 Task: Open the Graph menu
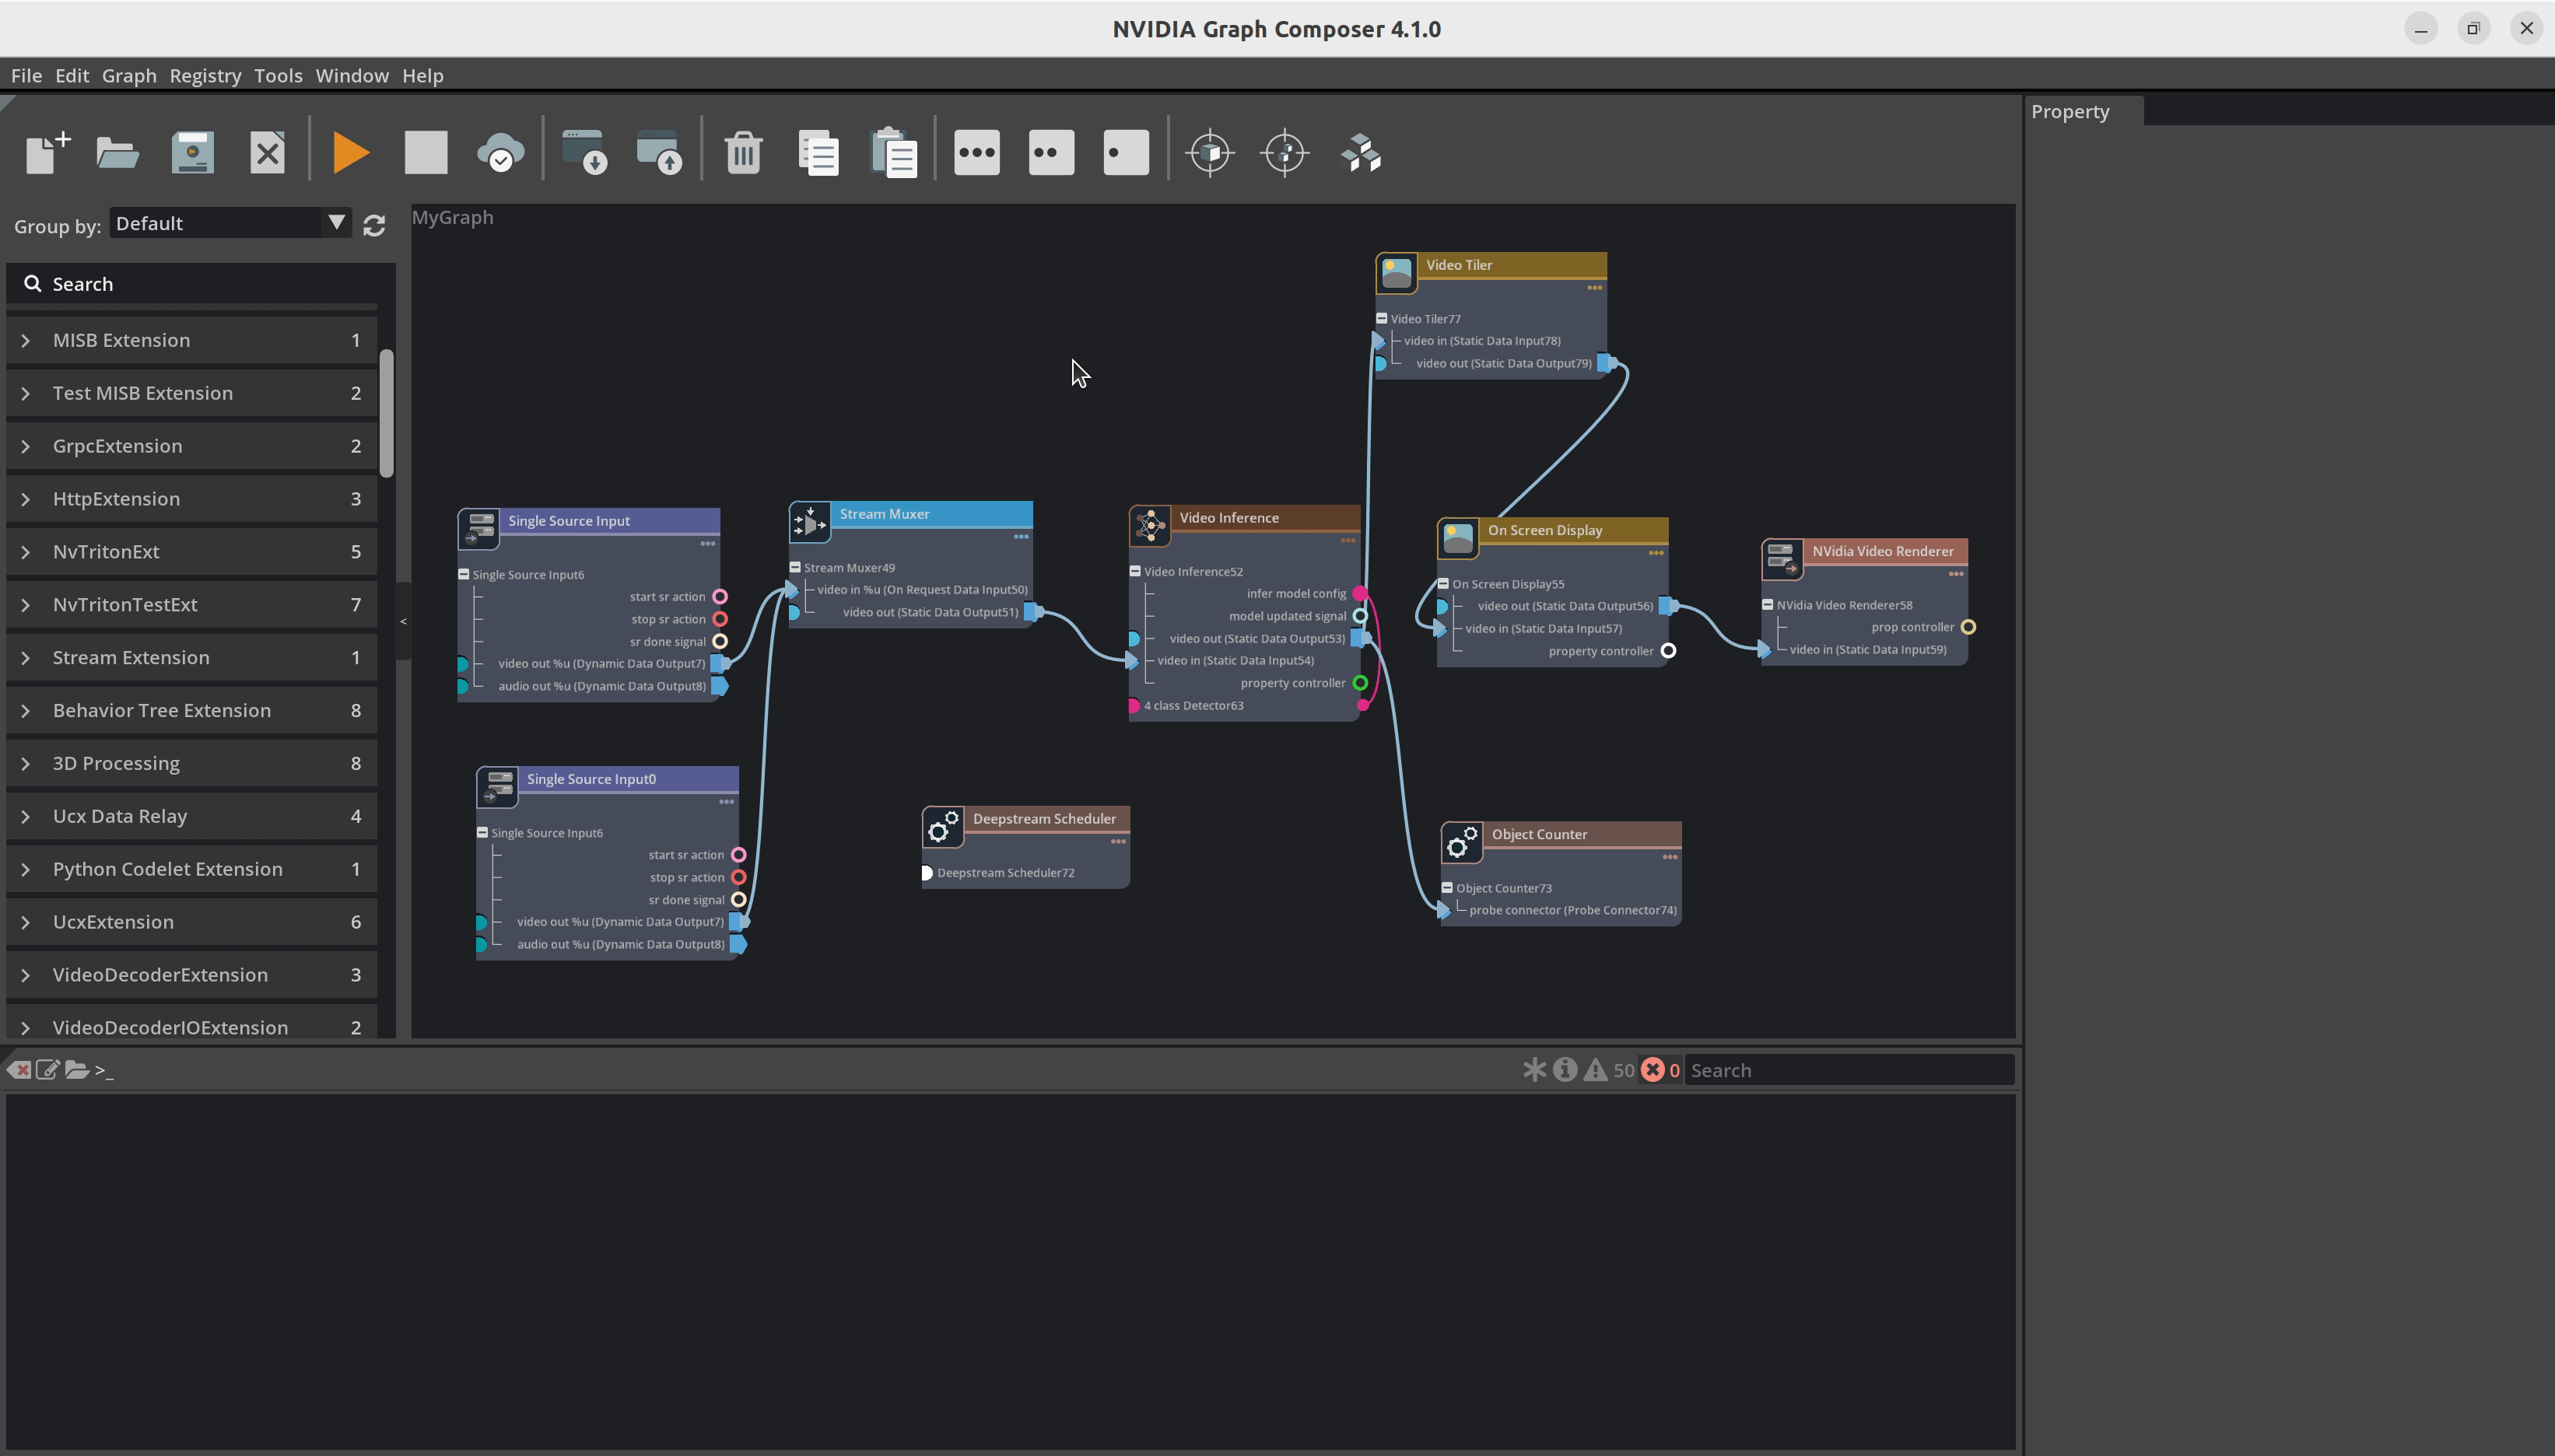pyautogui.click(x=128, y=75)
